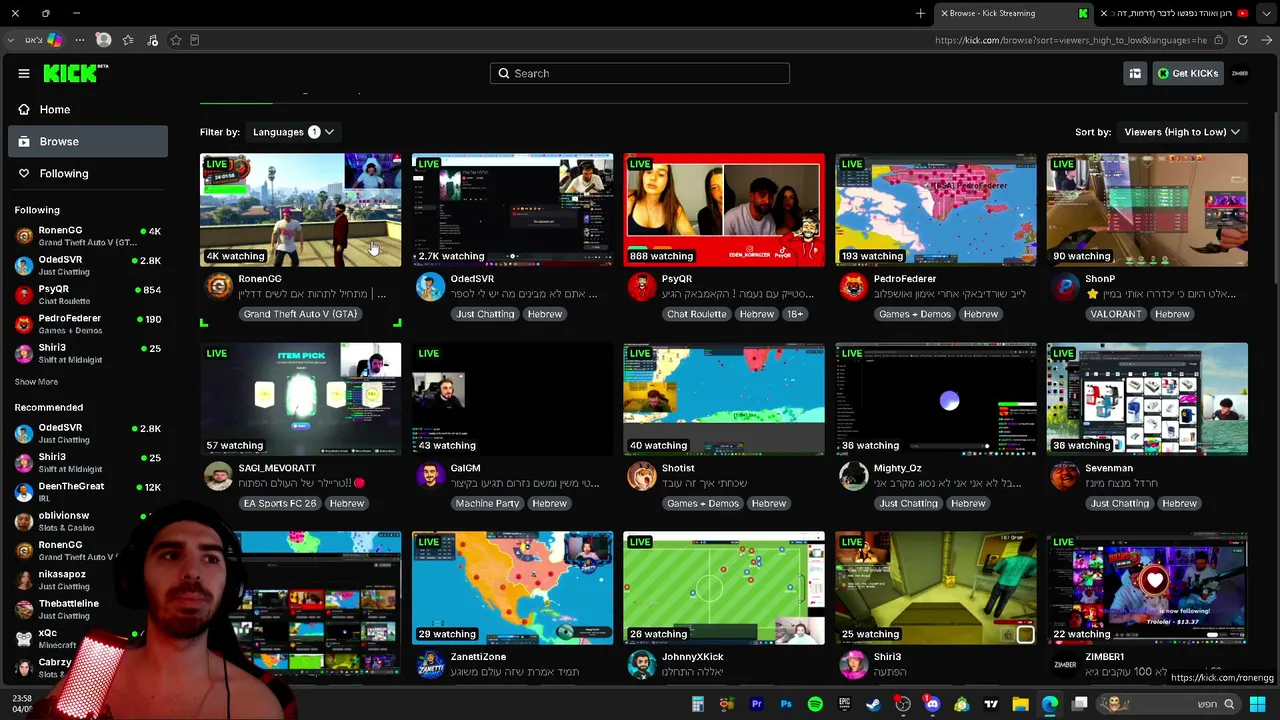Open the Viewers (High to Low) sort dropdown
Screen dimensions: 1280x720
coord(1182,132)
